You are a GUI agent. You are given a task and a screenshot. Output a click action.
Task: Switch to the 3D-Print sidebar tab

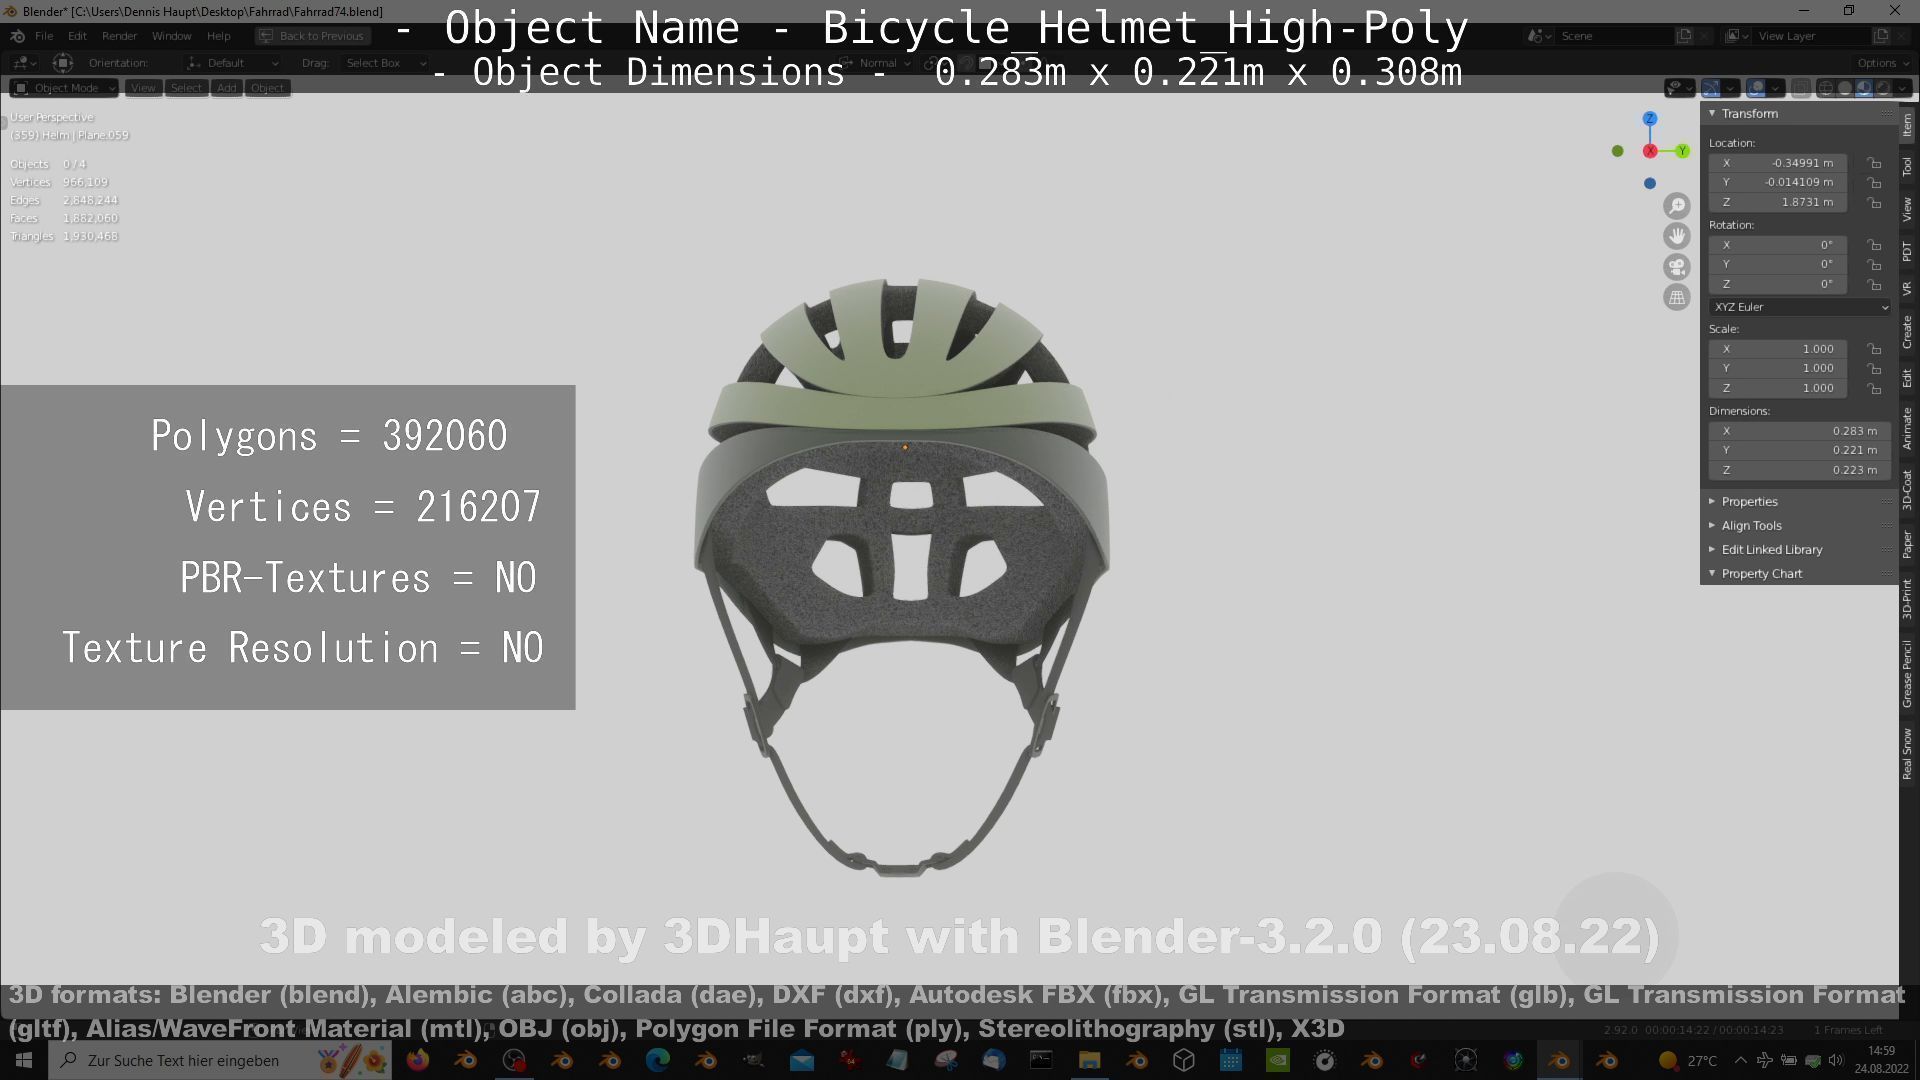point(1908,598)
